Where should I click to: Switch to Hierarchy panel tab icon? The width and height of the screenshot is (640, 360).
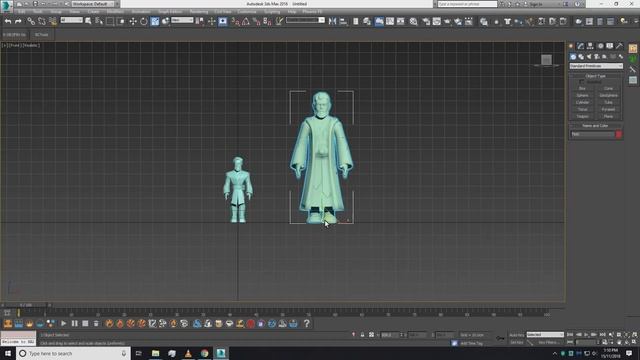click(590, 46)
